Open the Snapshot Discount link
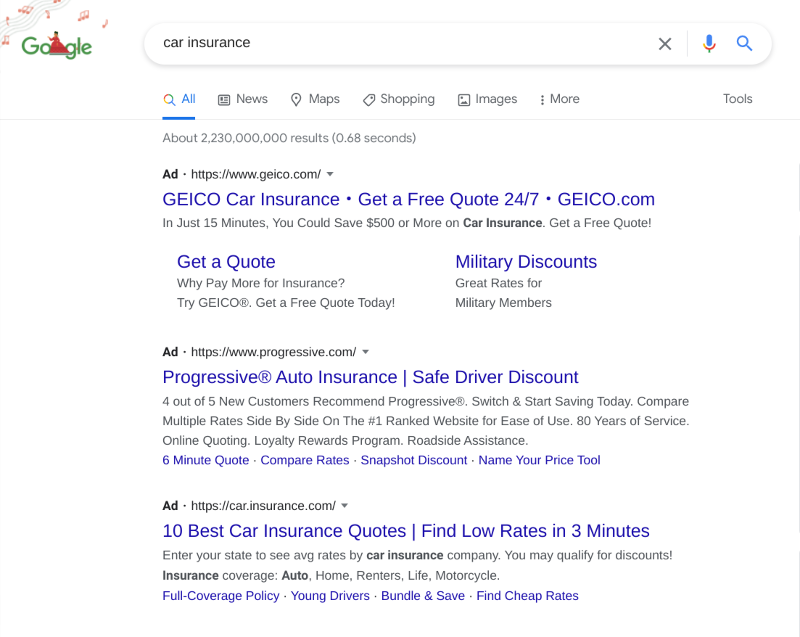 click(414, 460)
